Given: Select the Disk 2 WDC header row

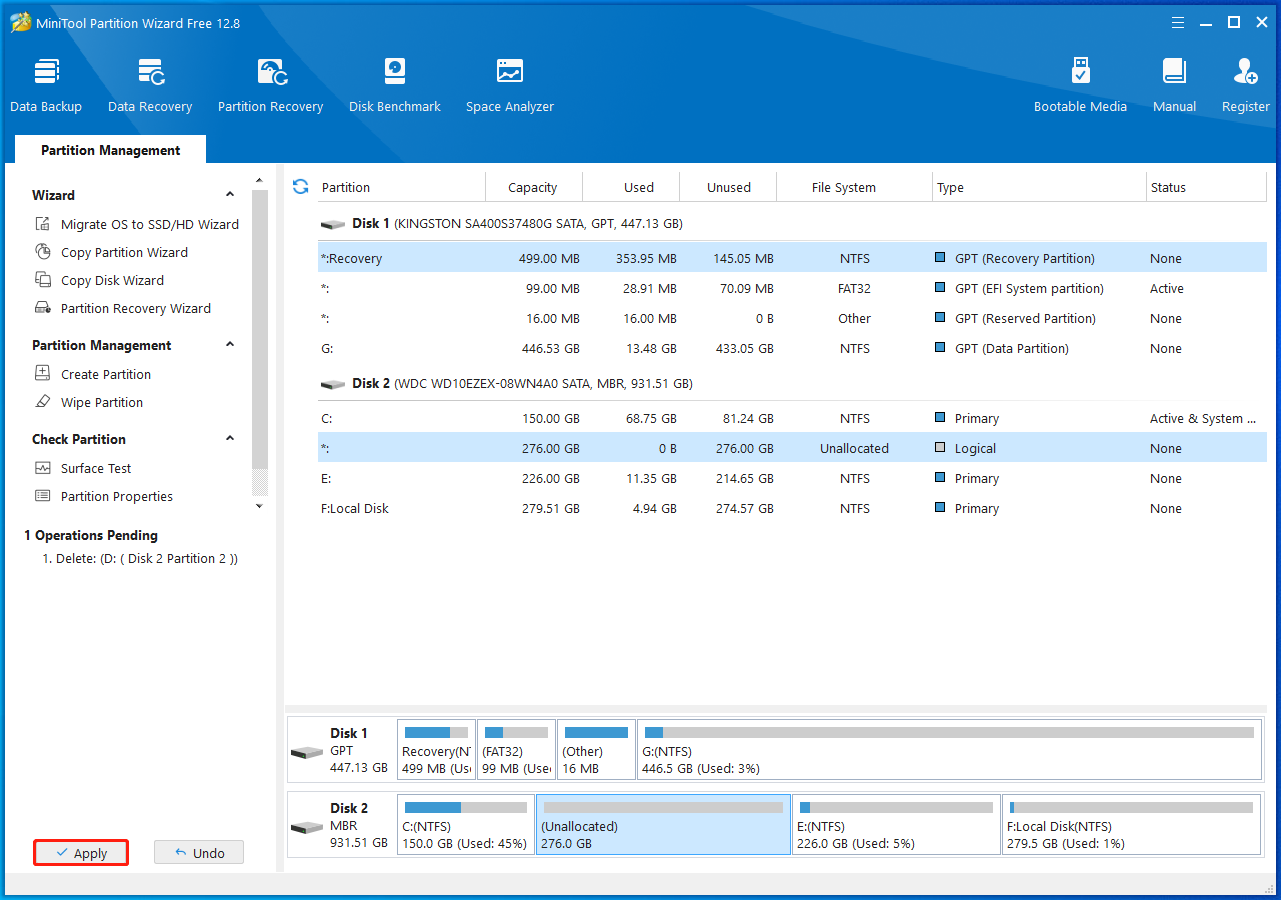Looking at the screenshot, I should (x=792, y=384).
